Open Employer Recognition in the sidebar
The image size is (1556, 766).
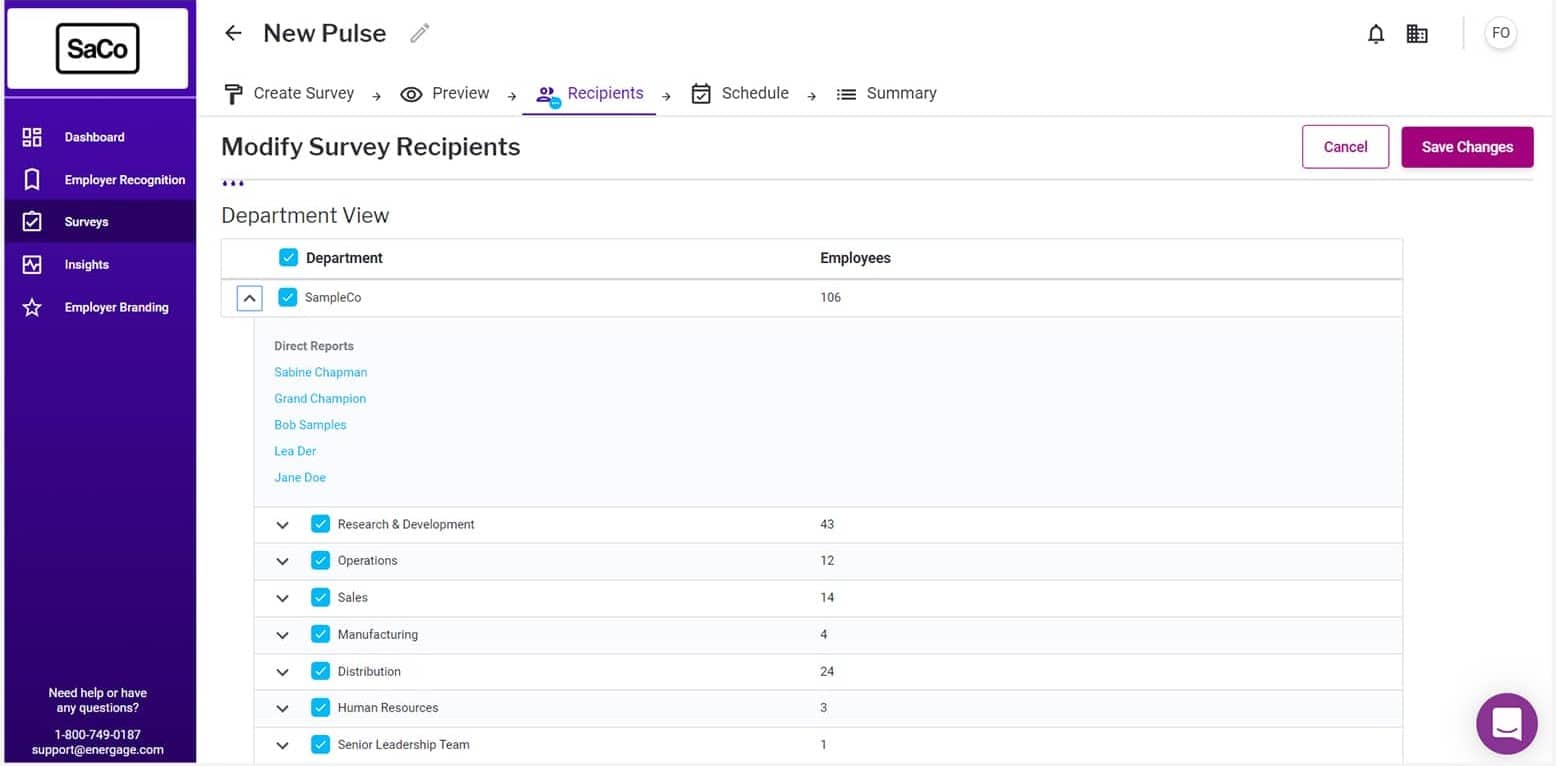(100, 180)
